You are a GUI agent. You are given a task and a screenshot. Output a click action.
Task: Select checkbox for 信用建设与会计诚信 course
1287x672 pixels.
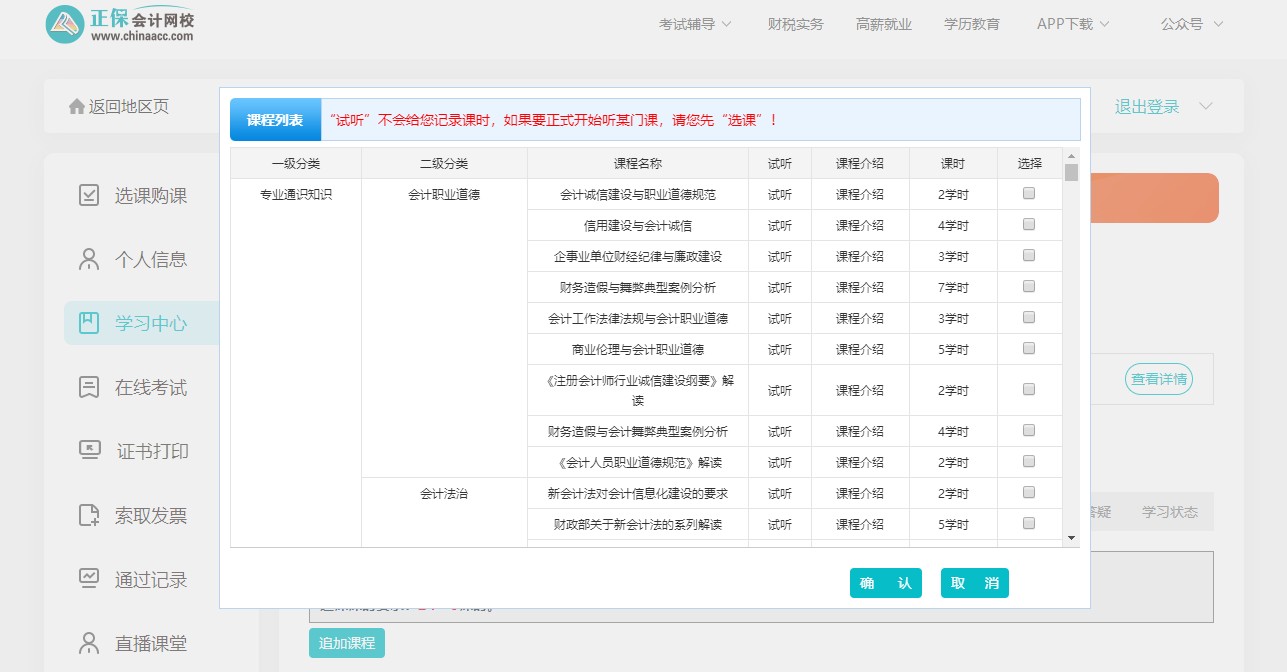pos(1028,225)
